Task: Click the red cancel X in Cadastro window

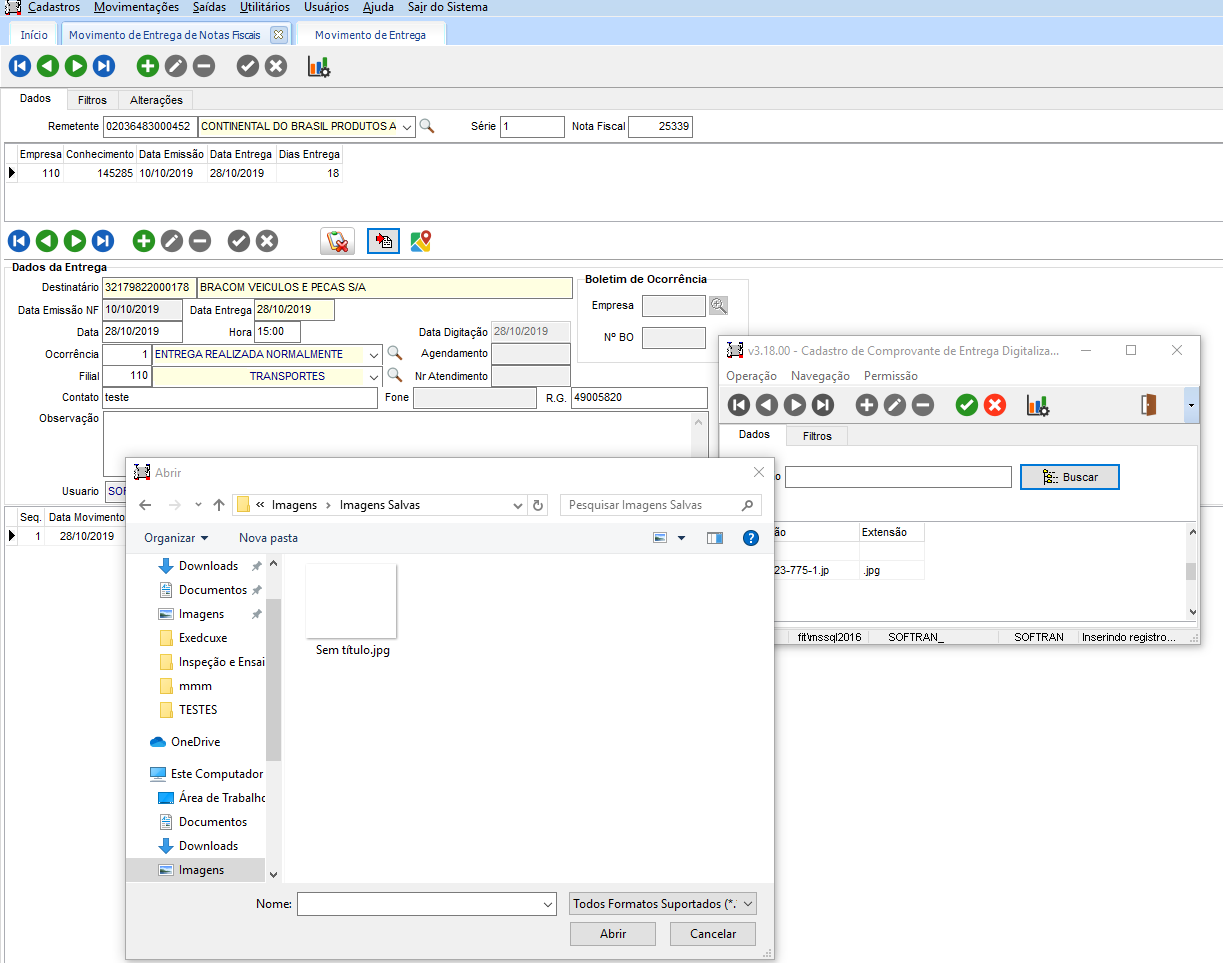Action: click(995, 405)
